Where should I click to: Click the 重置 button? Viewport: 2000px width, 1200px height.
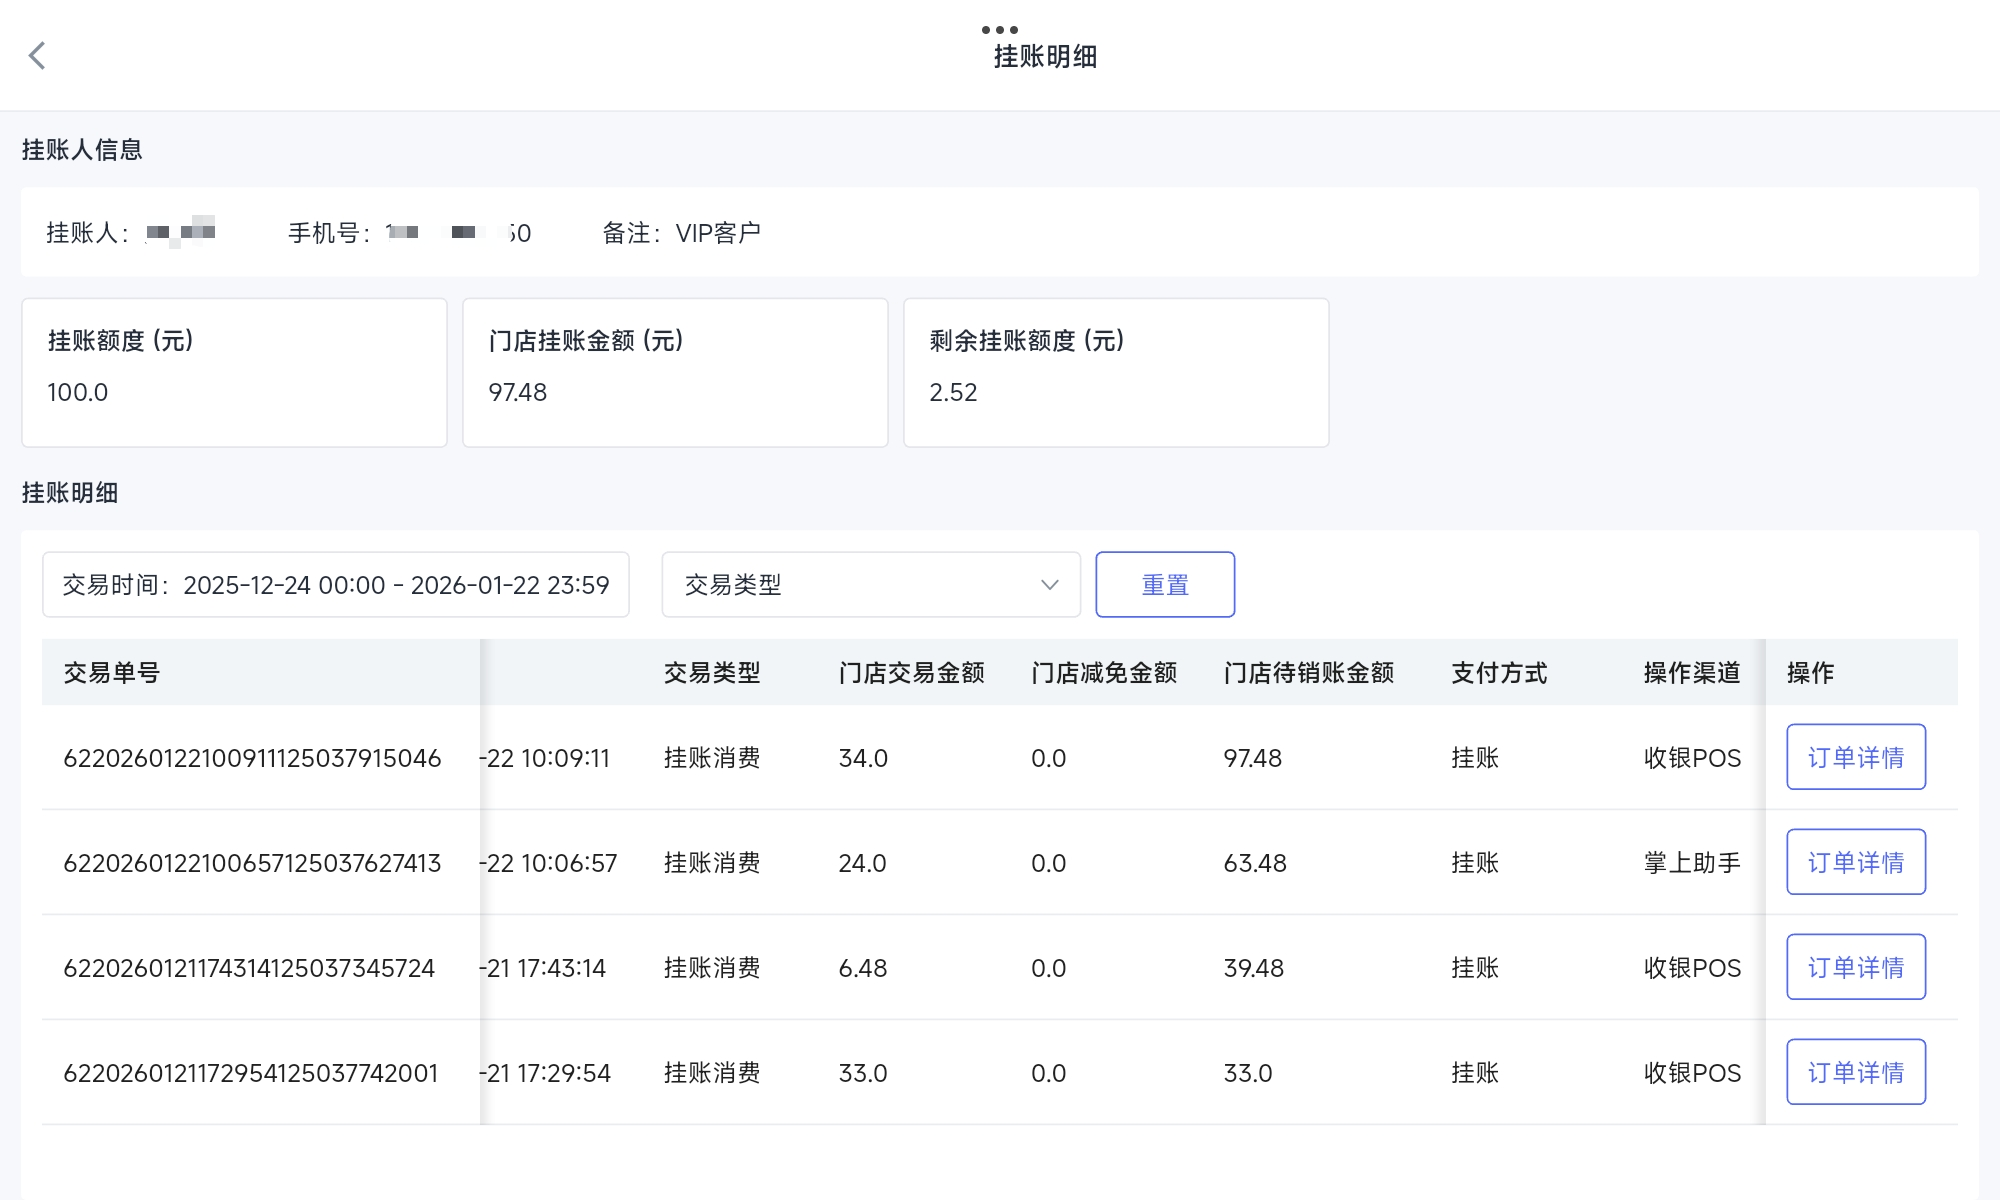[x=1164, y=585]
